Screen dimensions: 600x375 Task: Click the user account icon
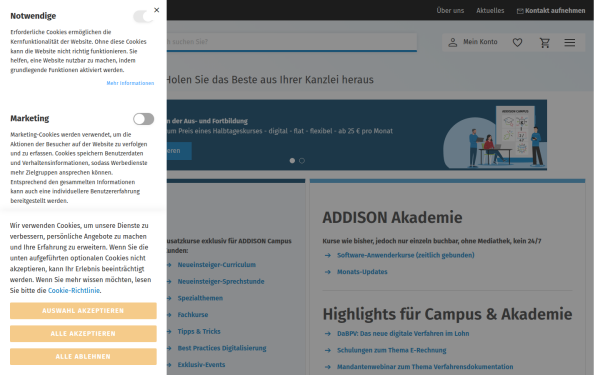453,42
